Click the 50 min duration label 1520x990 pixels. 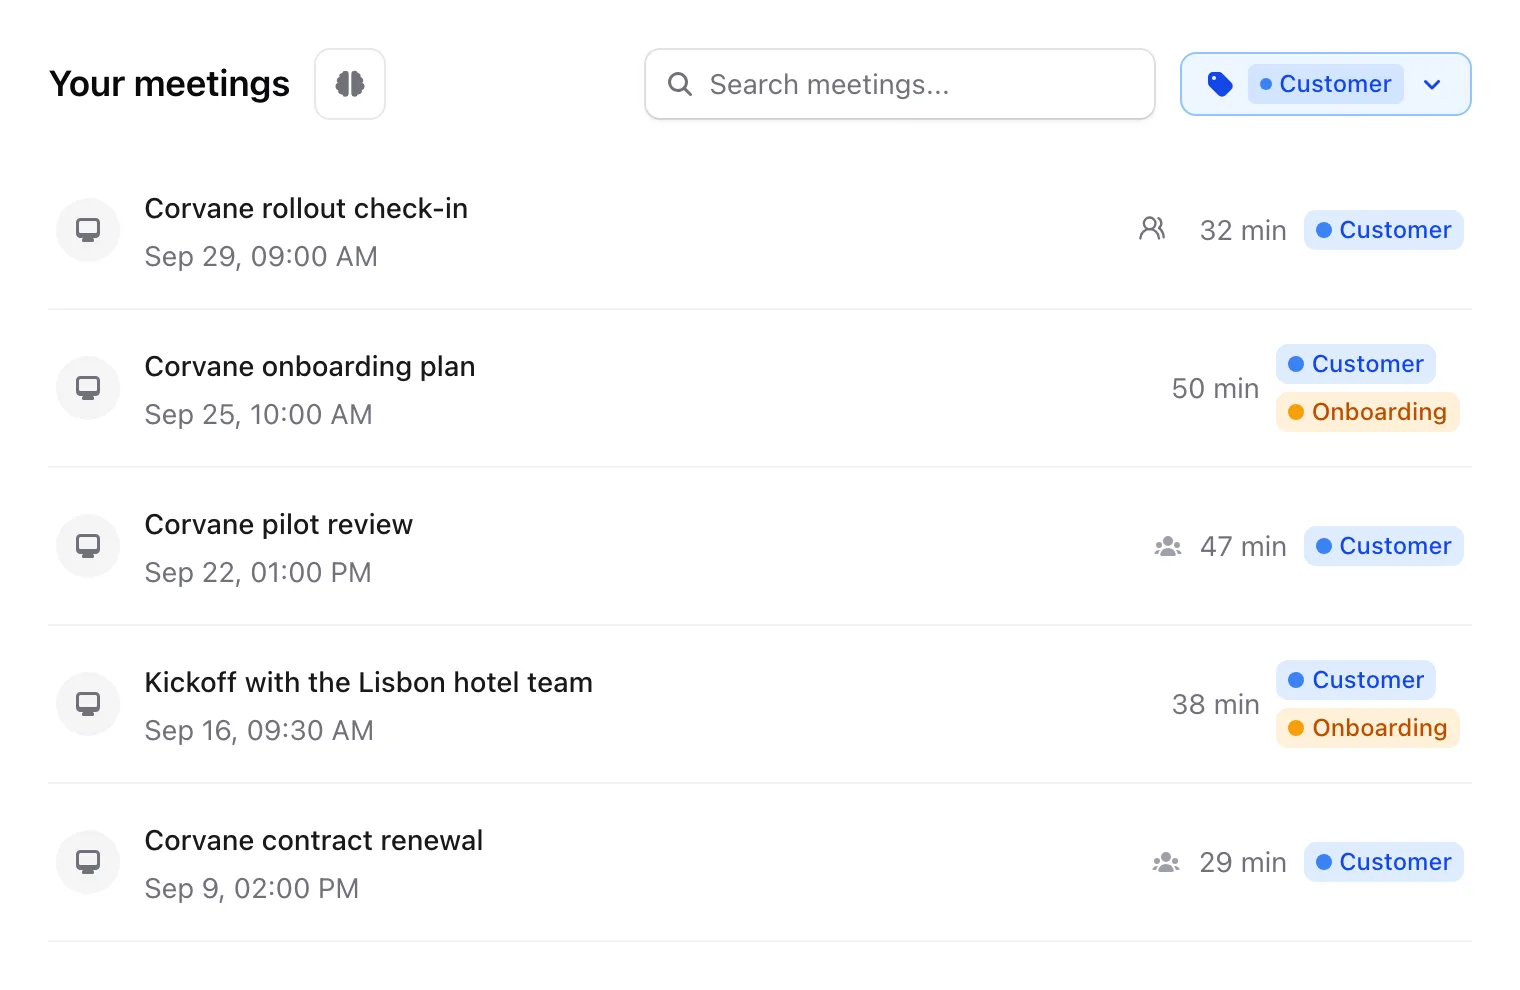[x=1215, y=388]
